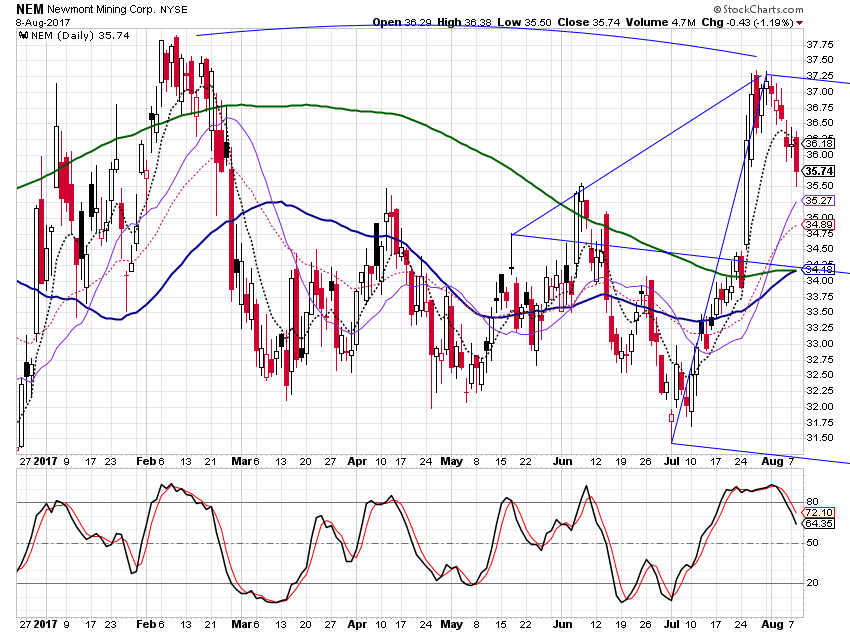
Task: Select the bold NEM ticker symbol in the title
Action: [30, 9]
